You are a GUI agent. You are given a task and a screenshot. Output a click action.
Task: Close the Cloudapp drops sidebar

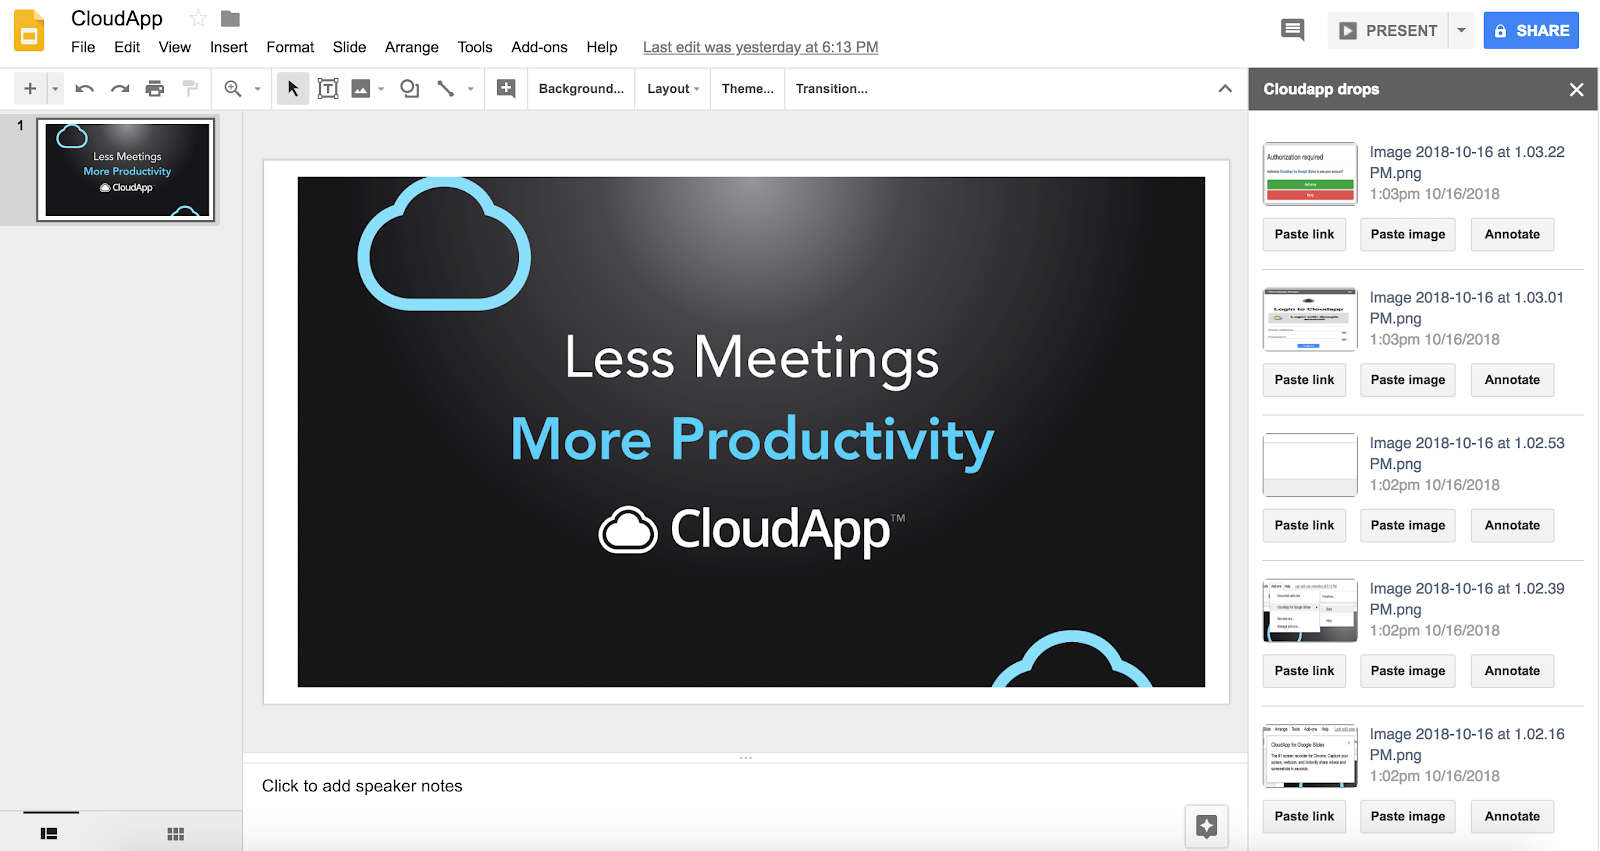click(1576, 90)
